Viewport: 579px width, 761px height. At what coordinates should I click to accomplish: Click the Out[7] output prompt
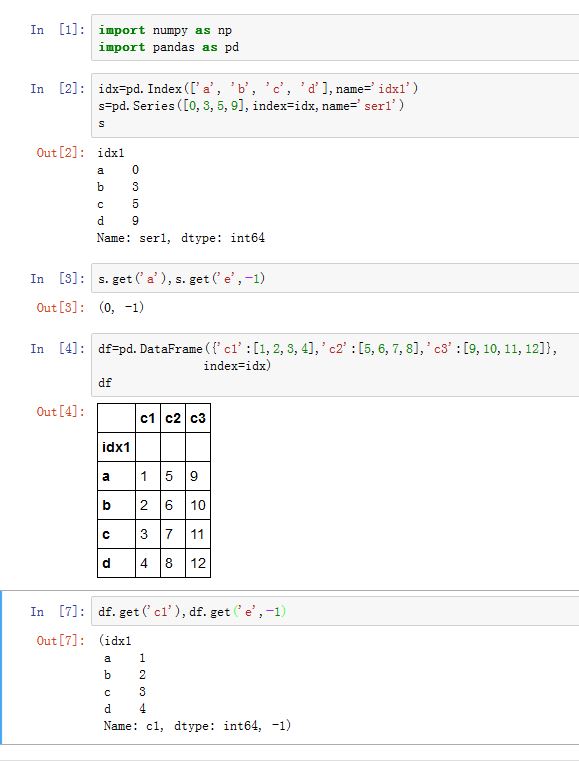pos(61,641)
